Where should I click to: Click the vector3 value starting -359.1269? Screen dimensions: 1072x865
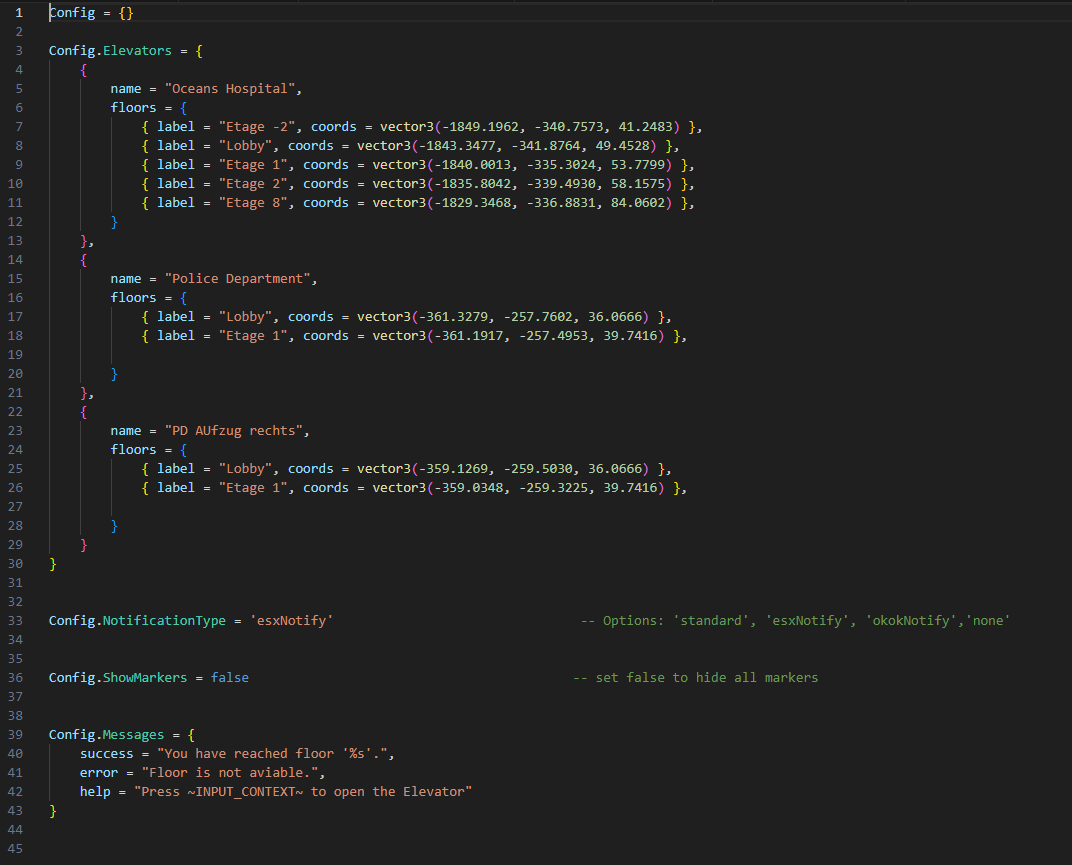[502, 469]
